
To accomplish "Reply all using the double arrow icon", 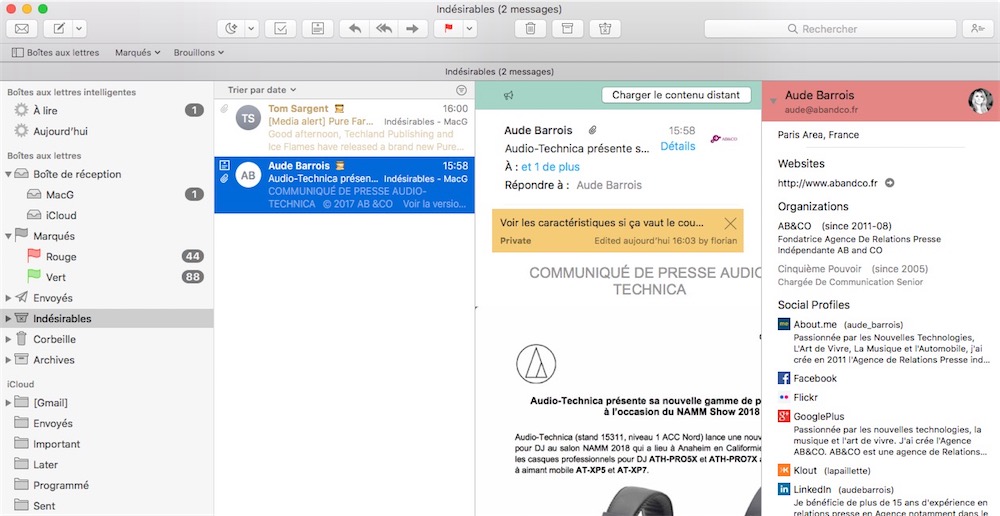I will 384,29.
